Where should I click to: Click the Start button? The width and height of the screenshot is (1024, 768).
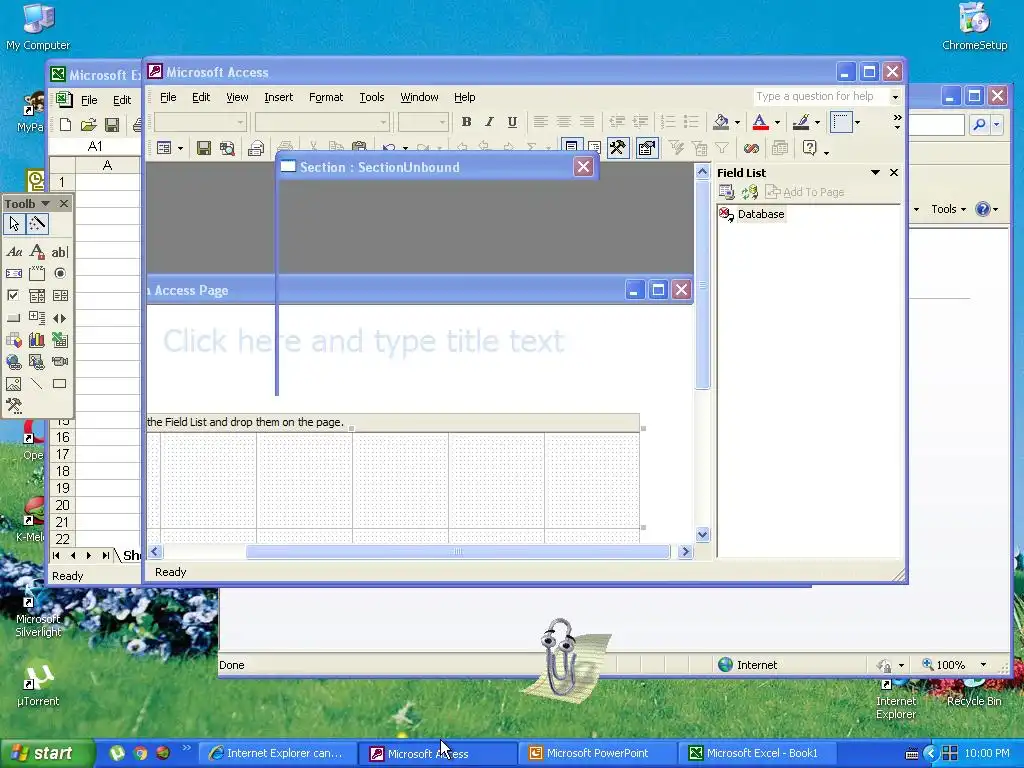pyautogui.click(x=47, y=753)
